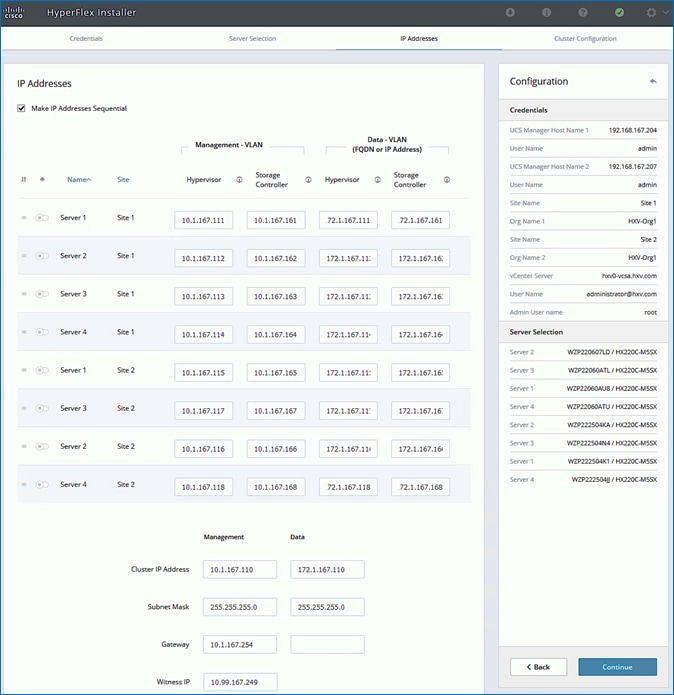Screen dimensions: 674x695
Task: Click the reorder column header icon
Action: [24, 180]
